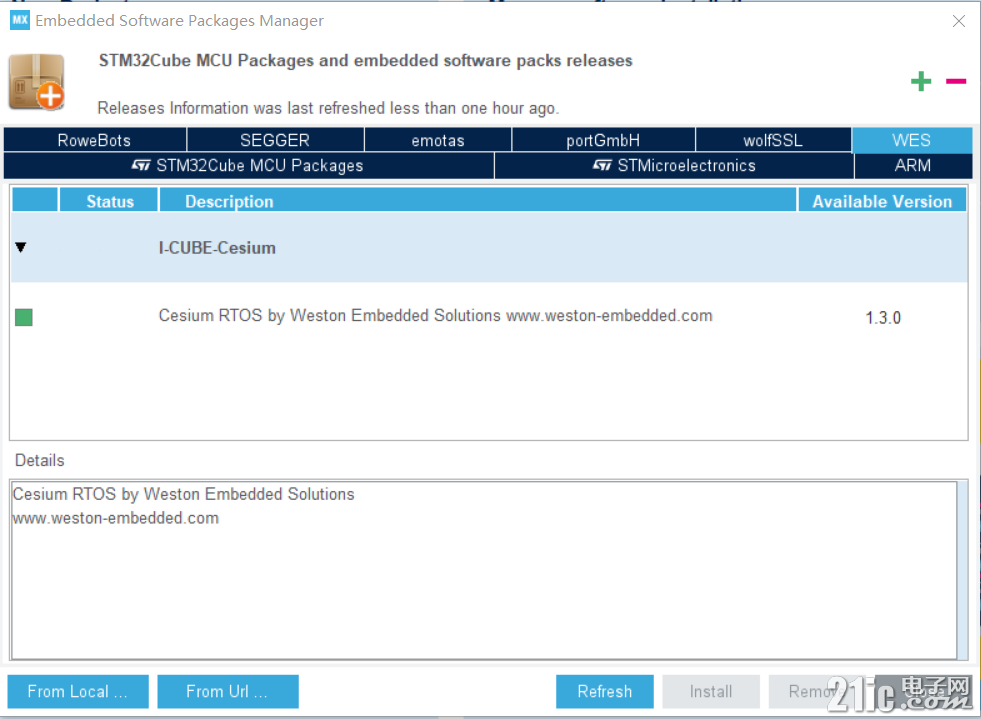Click the green plus expand-all icon
Screen dimensions: 981x719
(920, 81)
